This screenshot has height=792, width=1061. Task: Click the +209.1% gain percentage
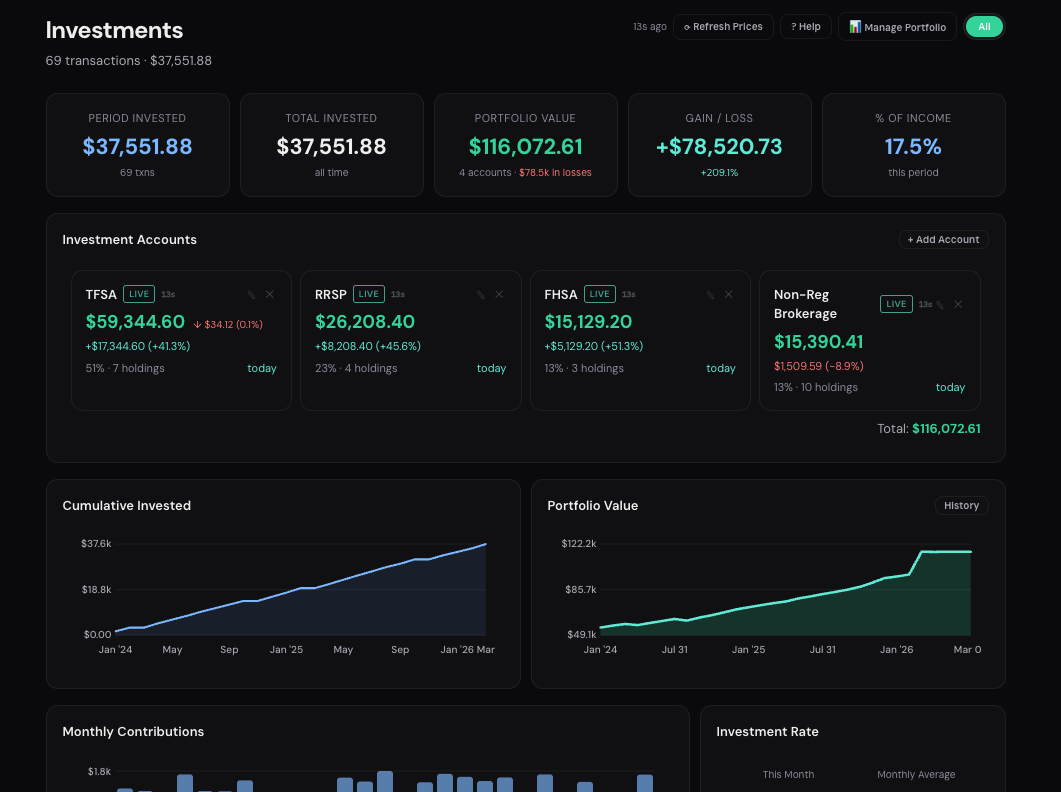point(719,173)
